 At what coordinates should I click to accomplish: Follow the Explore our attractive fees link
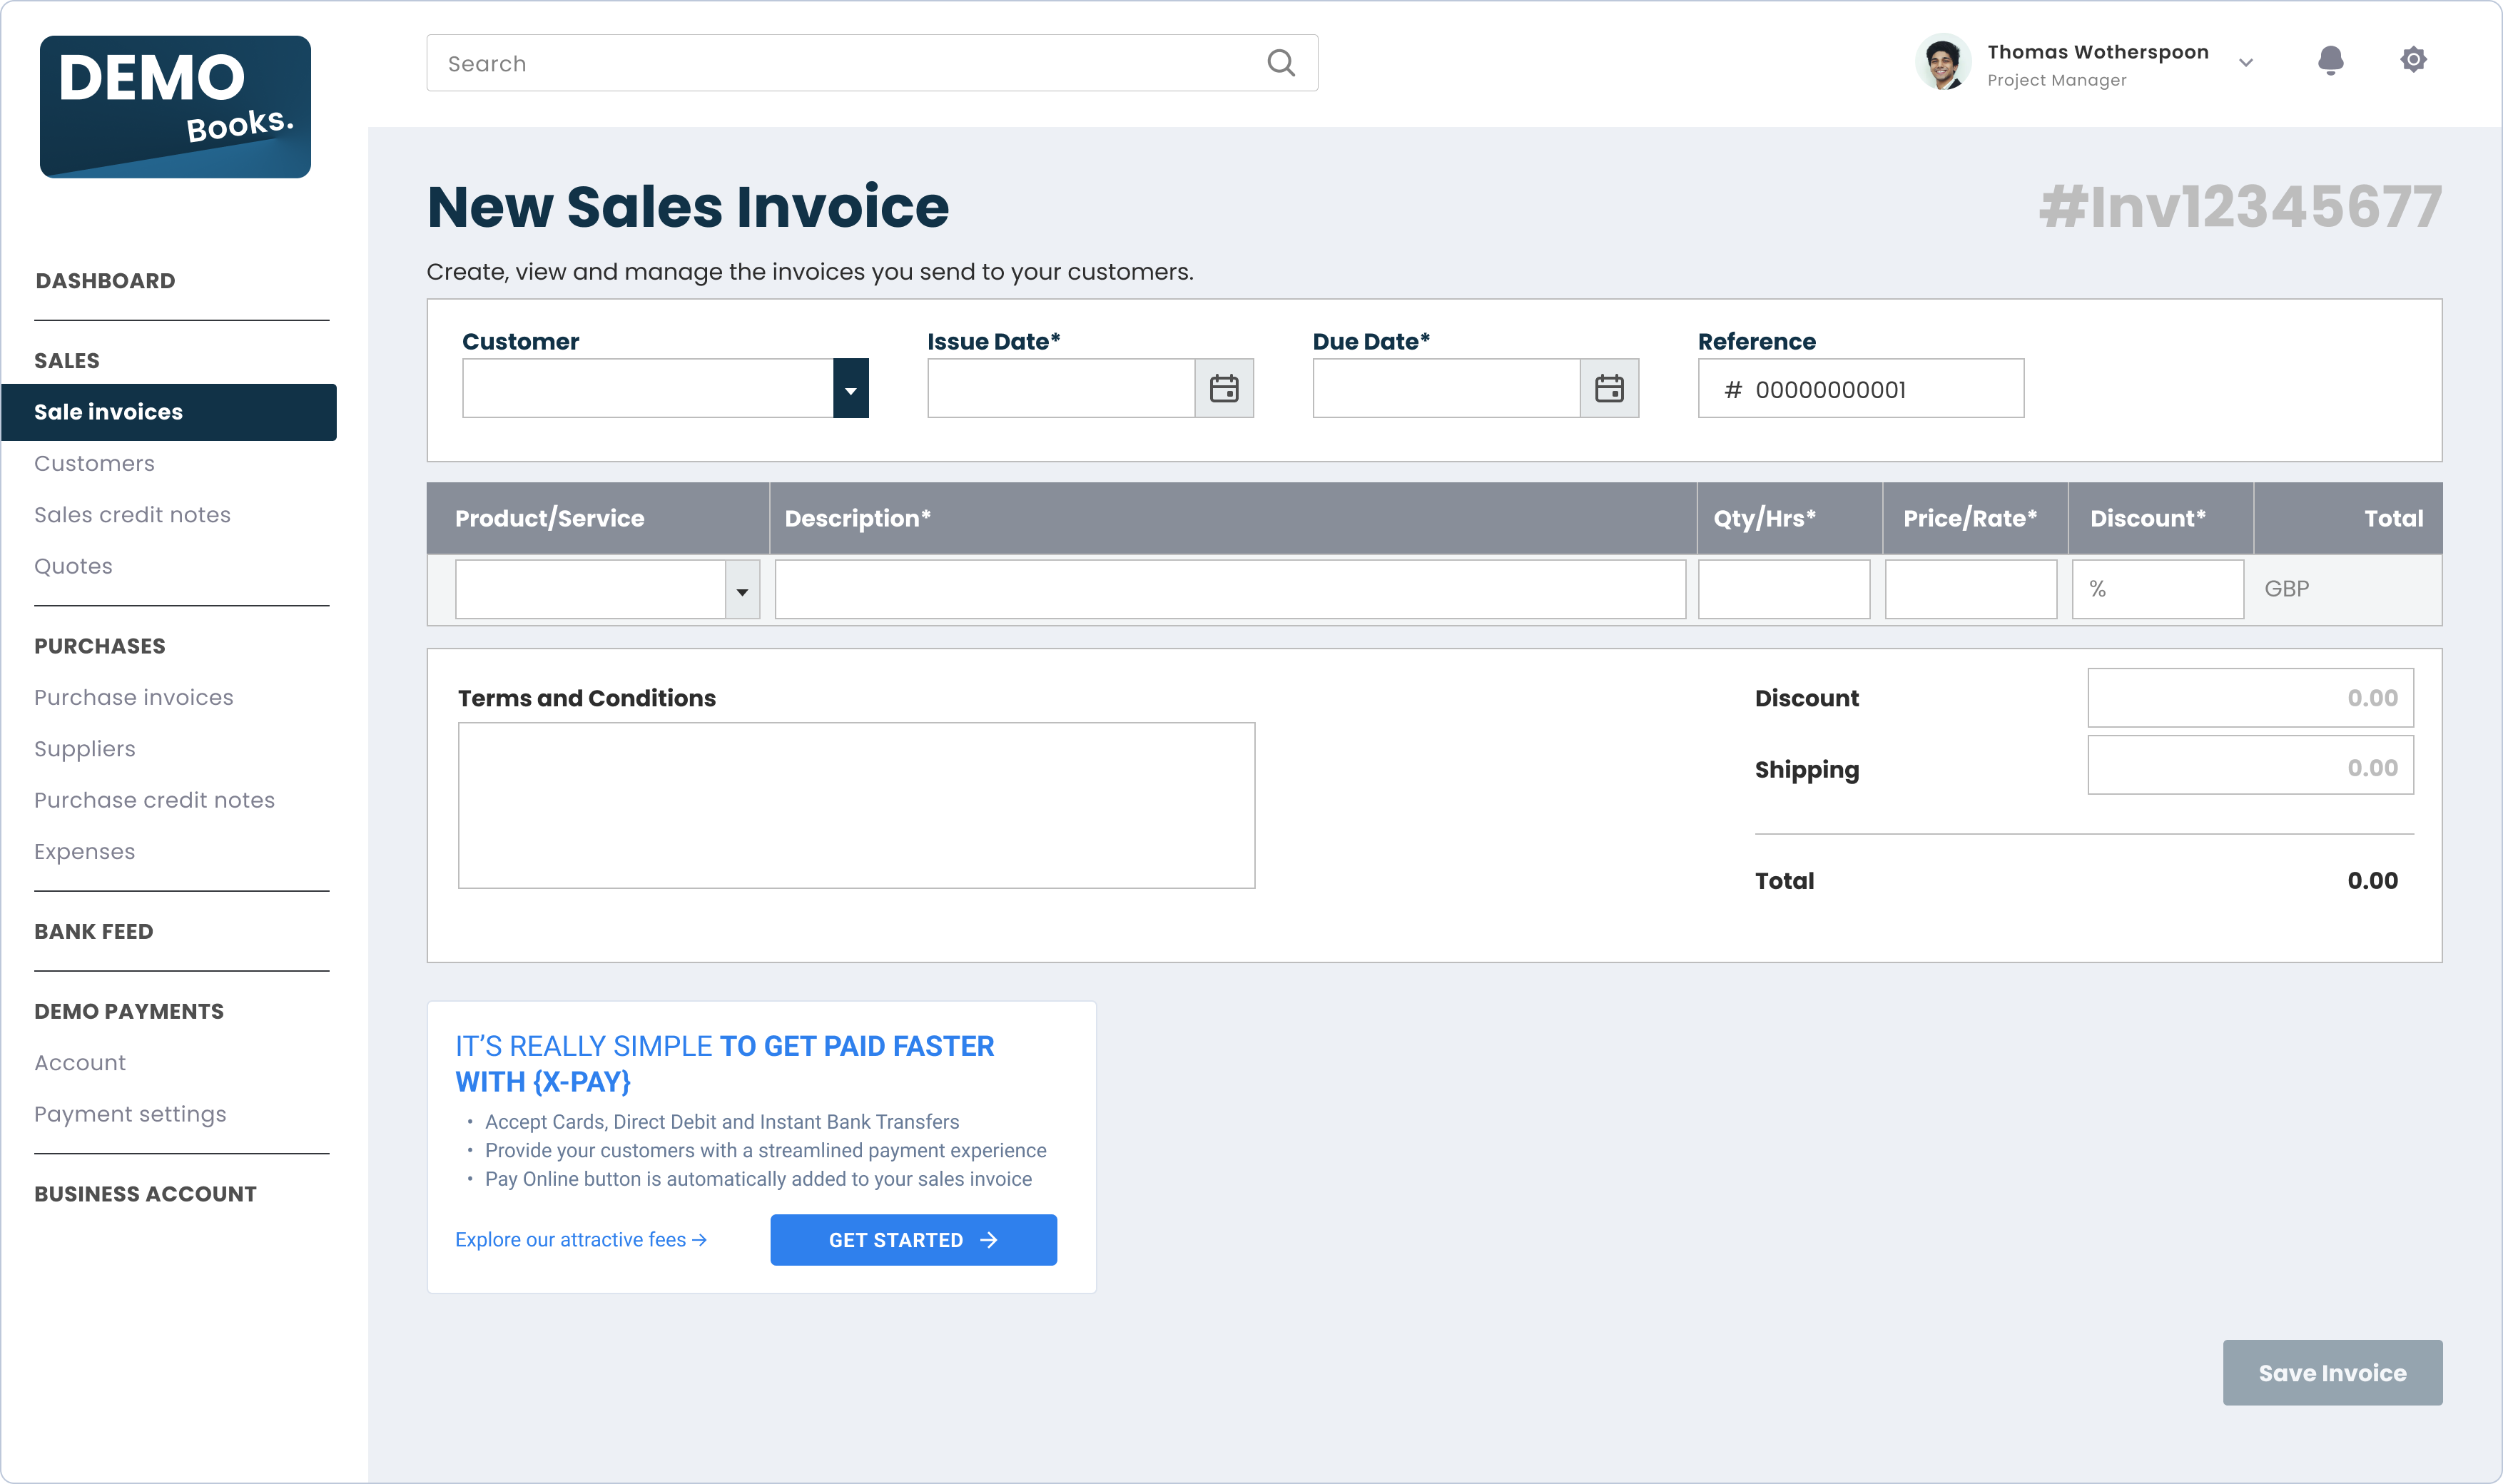click(581, 1240)
